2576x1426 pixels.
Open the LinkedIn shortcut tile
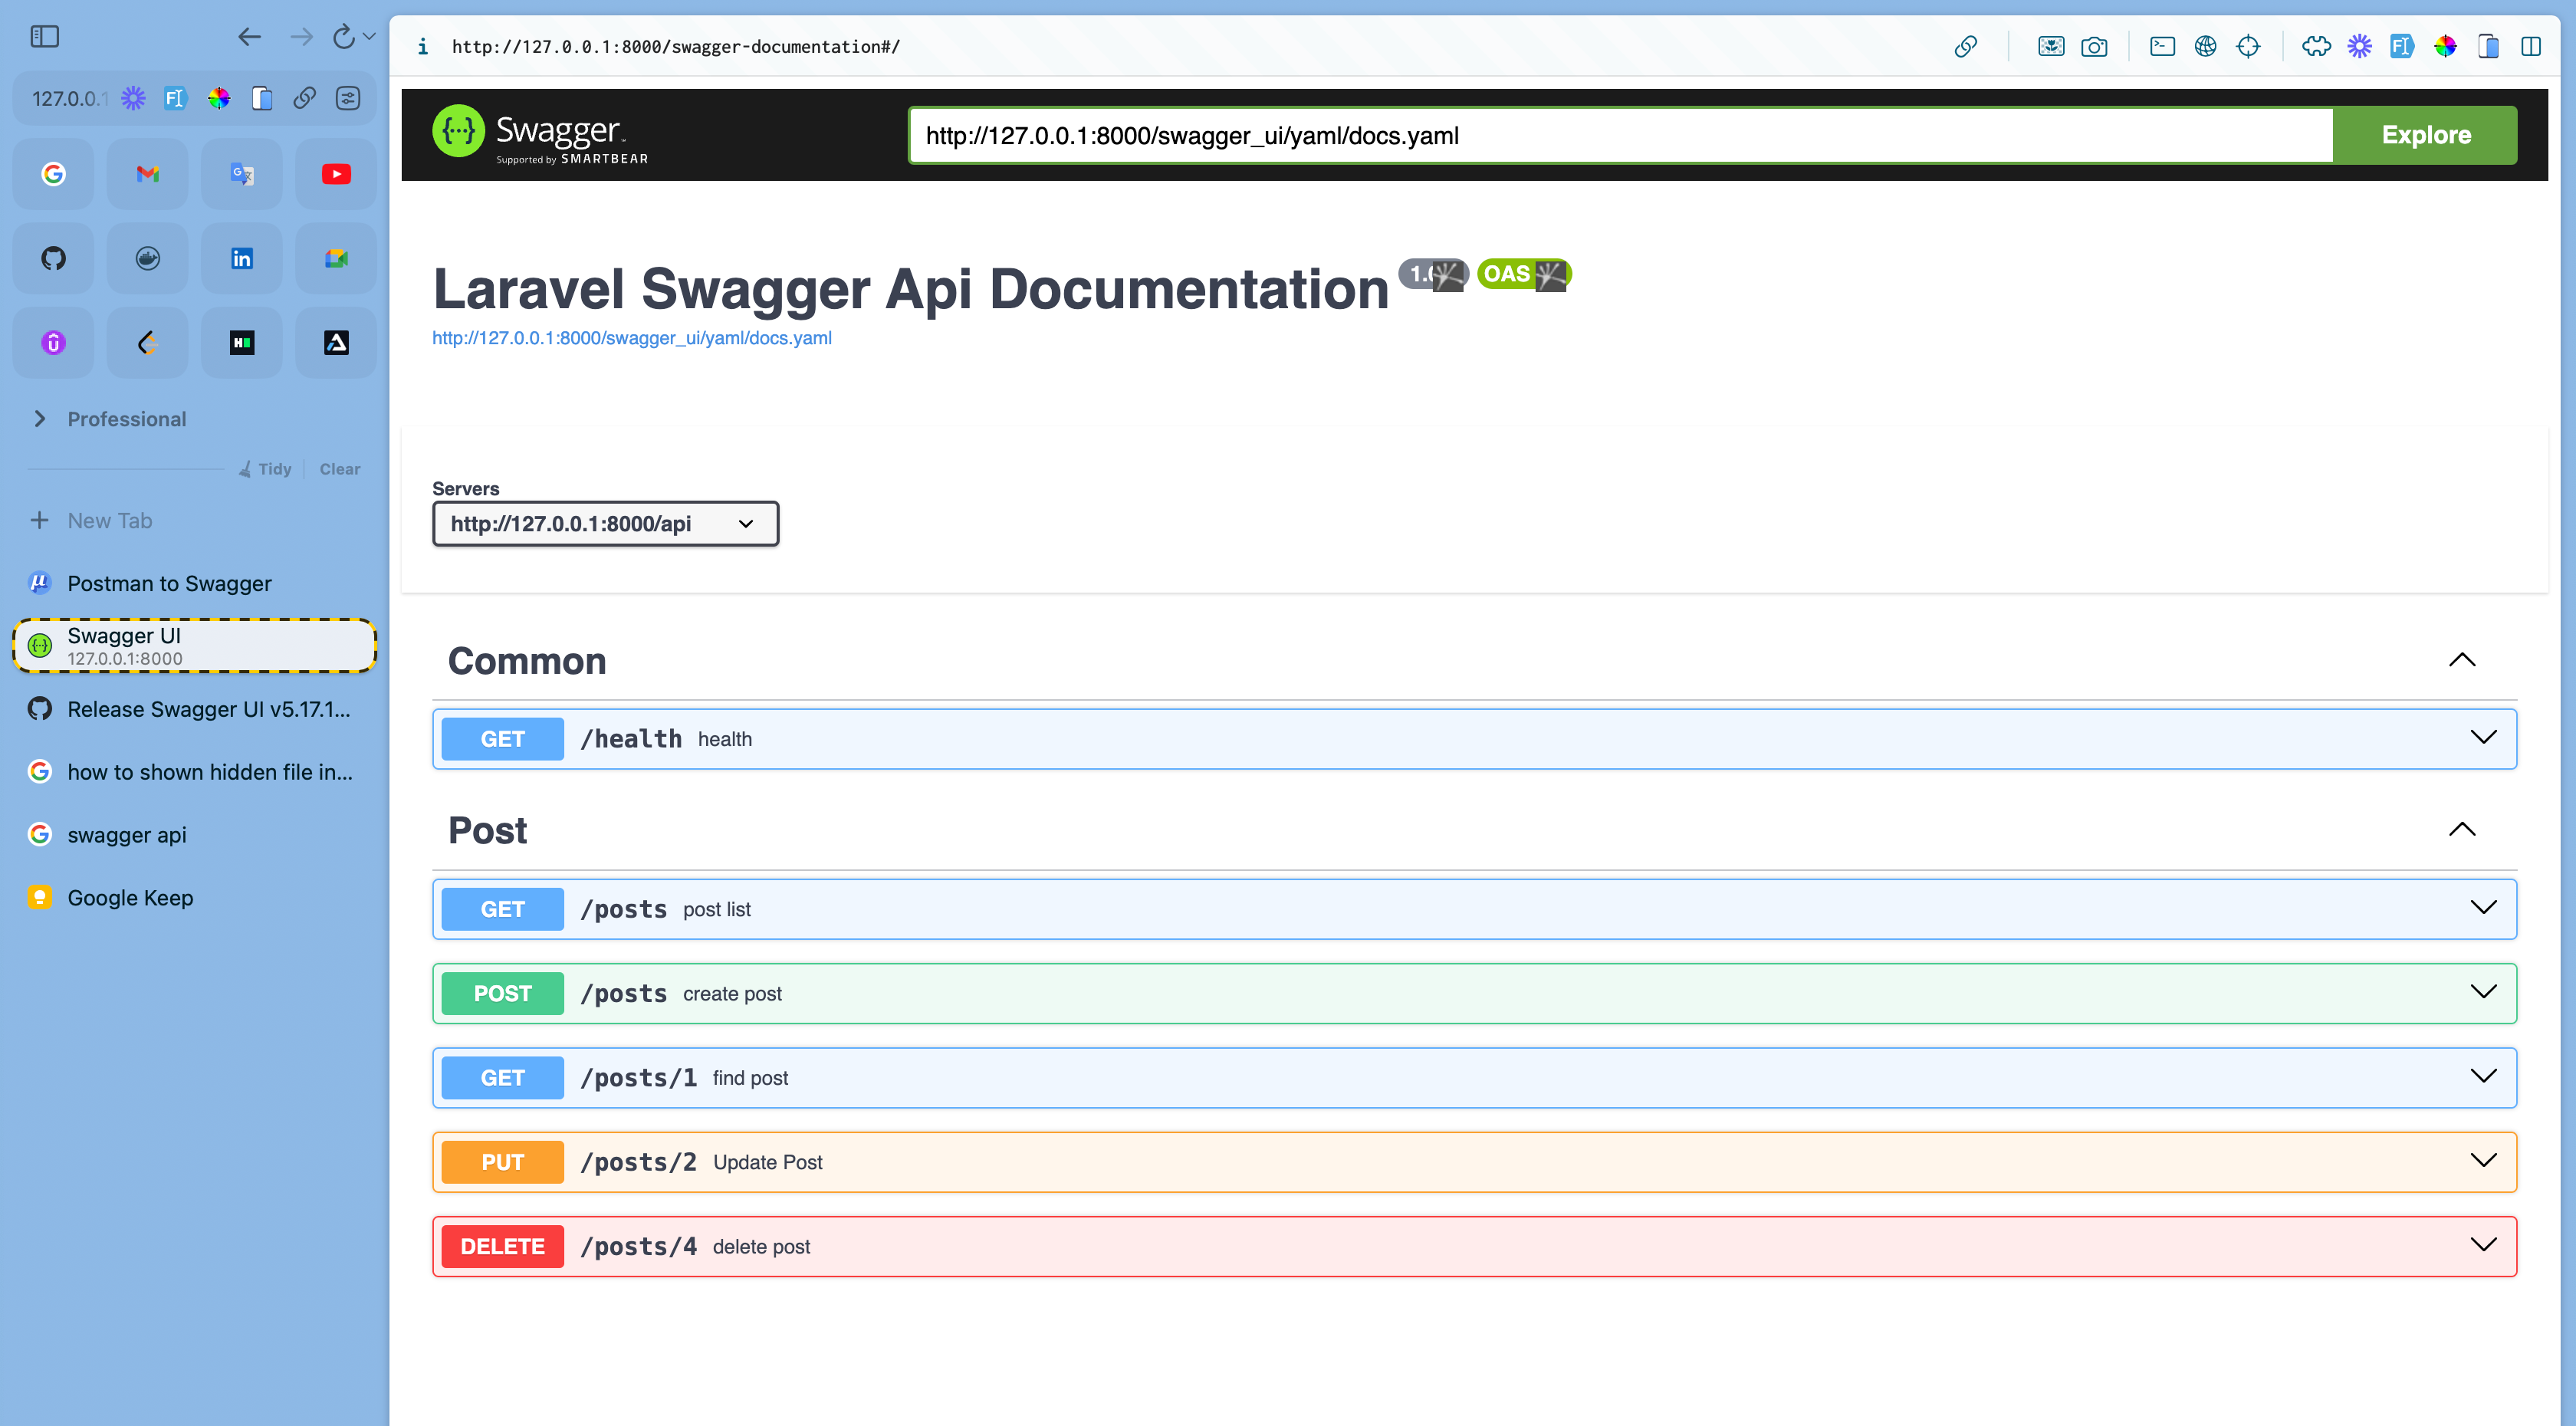pyautogui.click(x=242, y=259)
